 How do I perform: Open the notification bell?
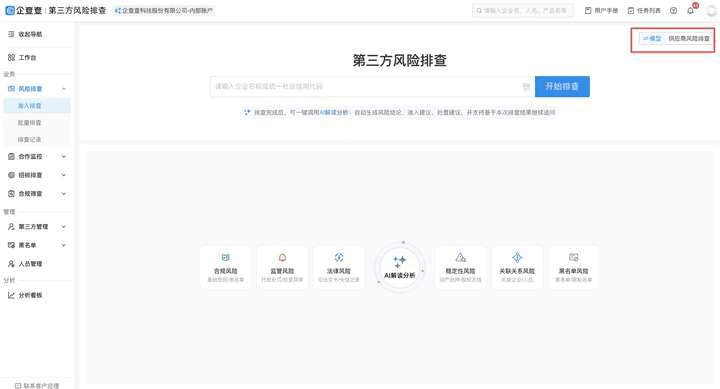691,11
